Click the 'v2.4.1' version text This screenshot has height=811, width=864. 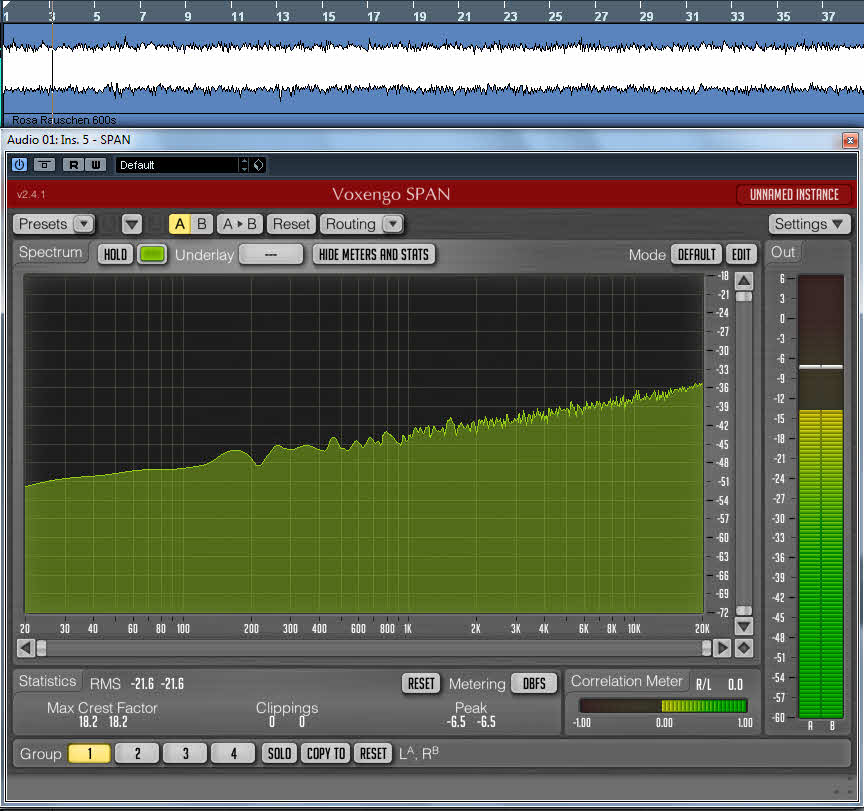coord(31,194)
